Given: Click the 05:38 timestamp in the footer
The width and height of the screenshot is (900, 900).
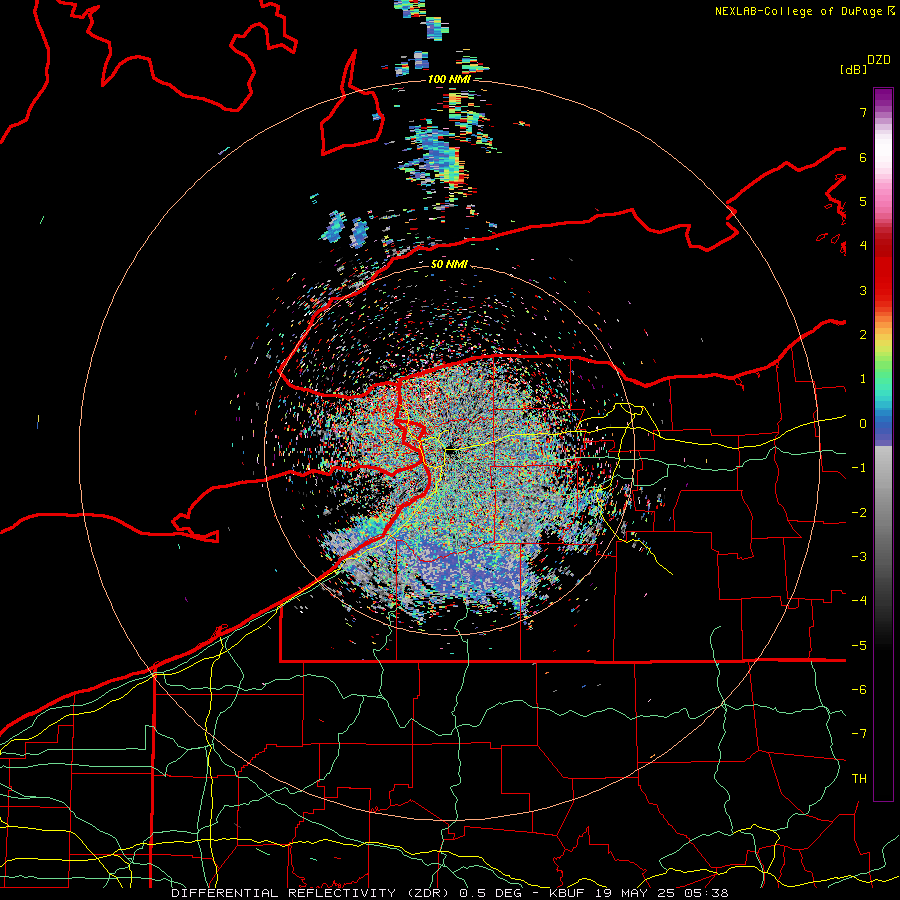Looking at the screenshot, I should tap(706, 893).
